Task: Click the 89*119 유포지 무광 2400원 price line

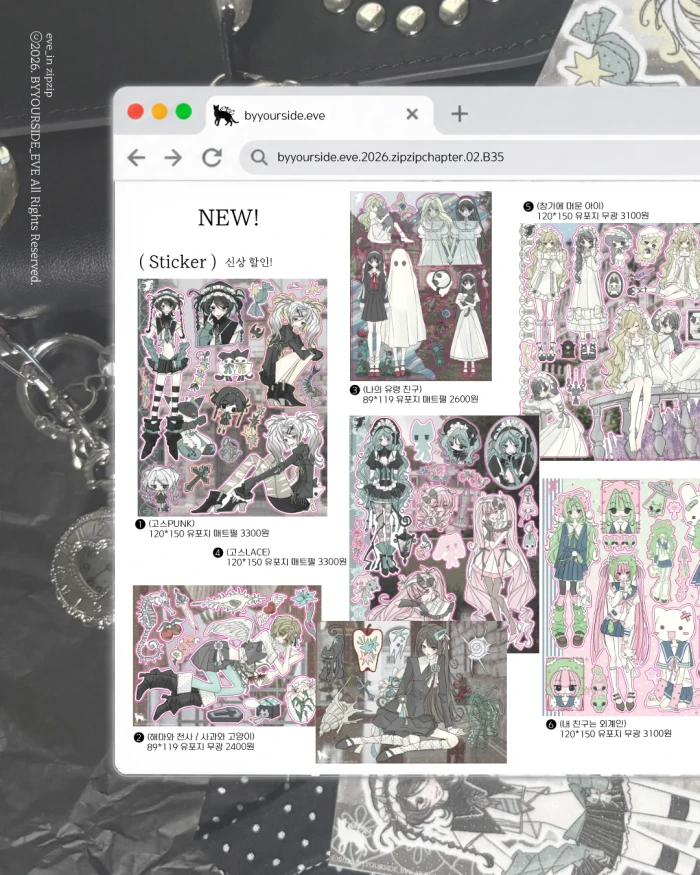Action: tap(201, 747)
